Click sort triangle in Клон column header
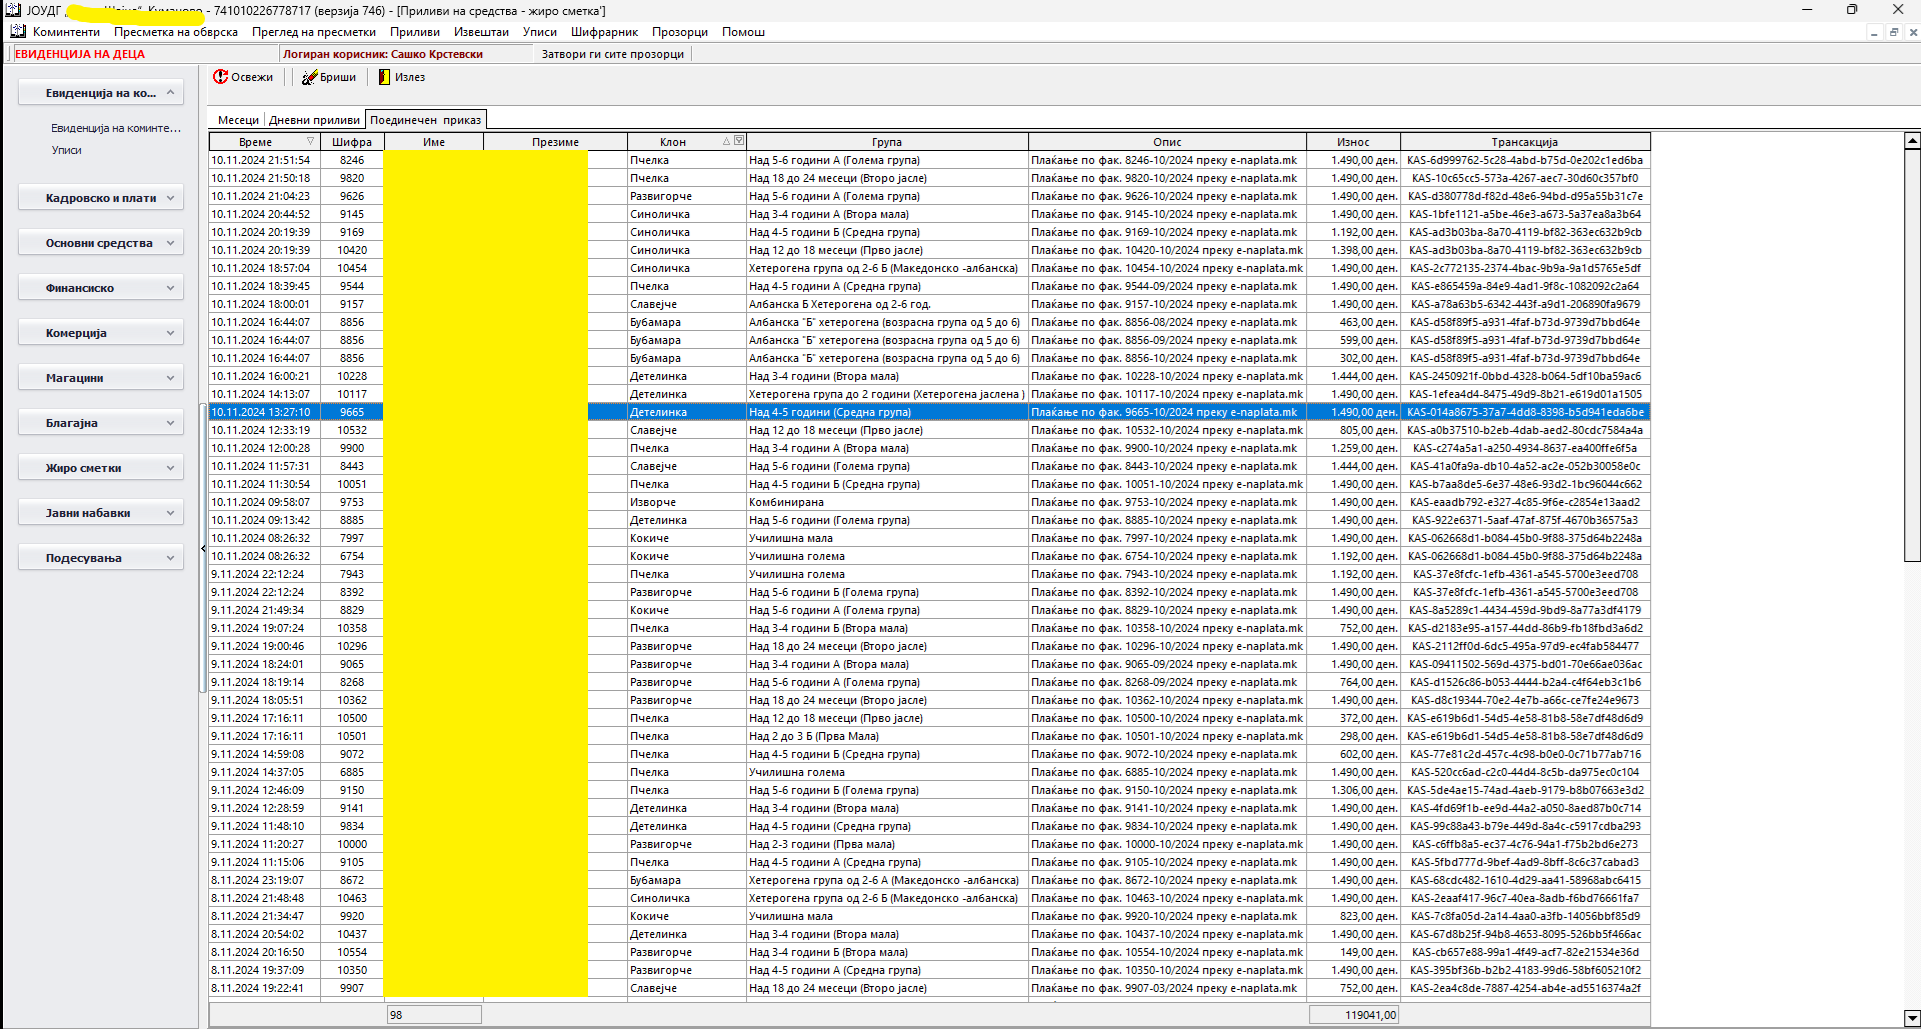This screenshot has height=1029, width=1921. click(727, 142)
